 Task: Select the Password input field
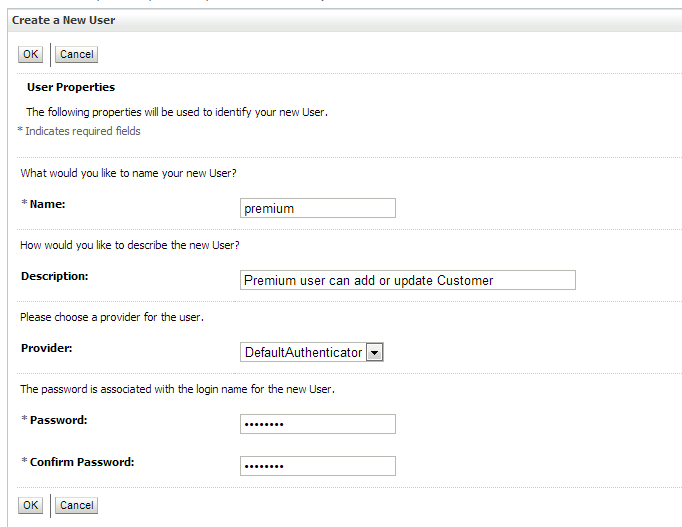(x=318, y=424)
